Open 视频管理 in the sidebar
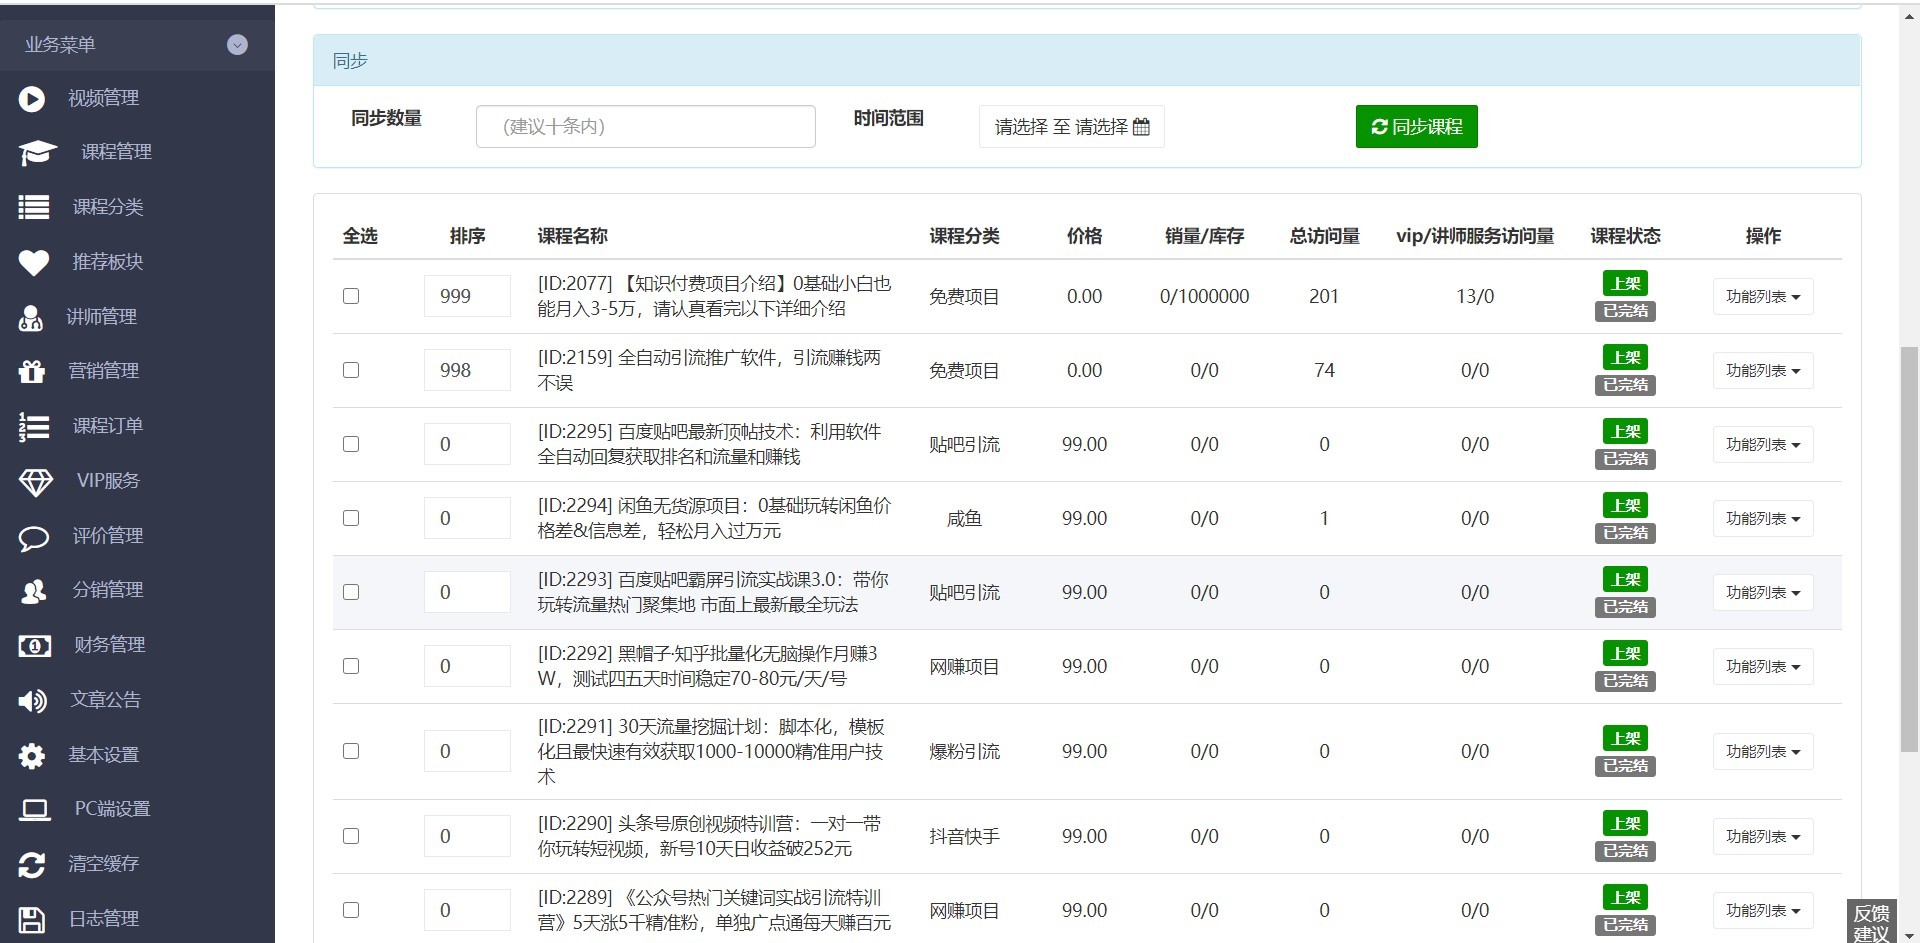The height and width of the screenshot is (943, 1920). (x=103, y=98)
